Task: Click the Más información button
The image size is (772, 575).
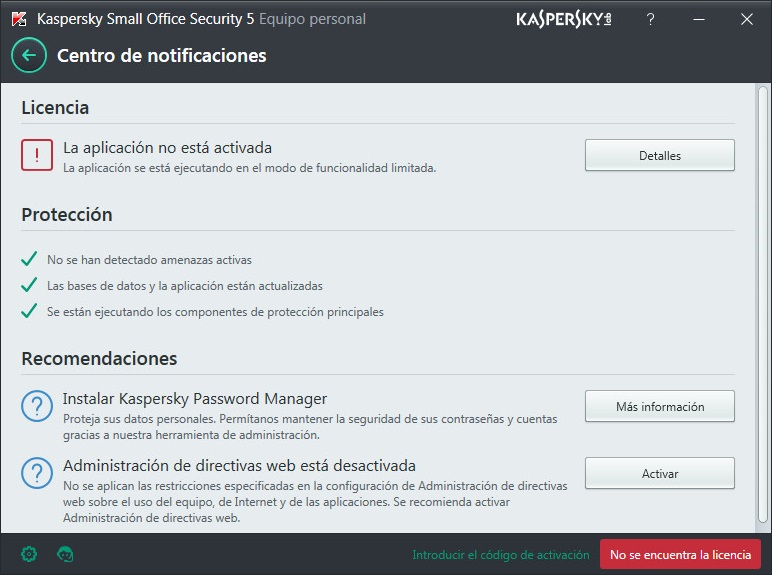Action: (659, 407)
